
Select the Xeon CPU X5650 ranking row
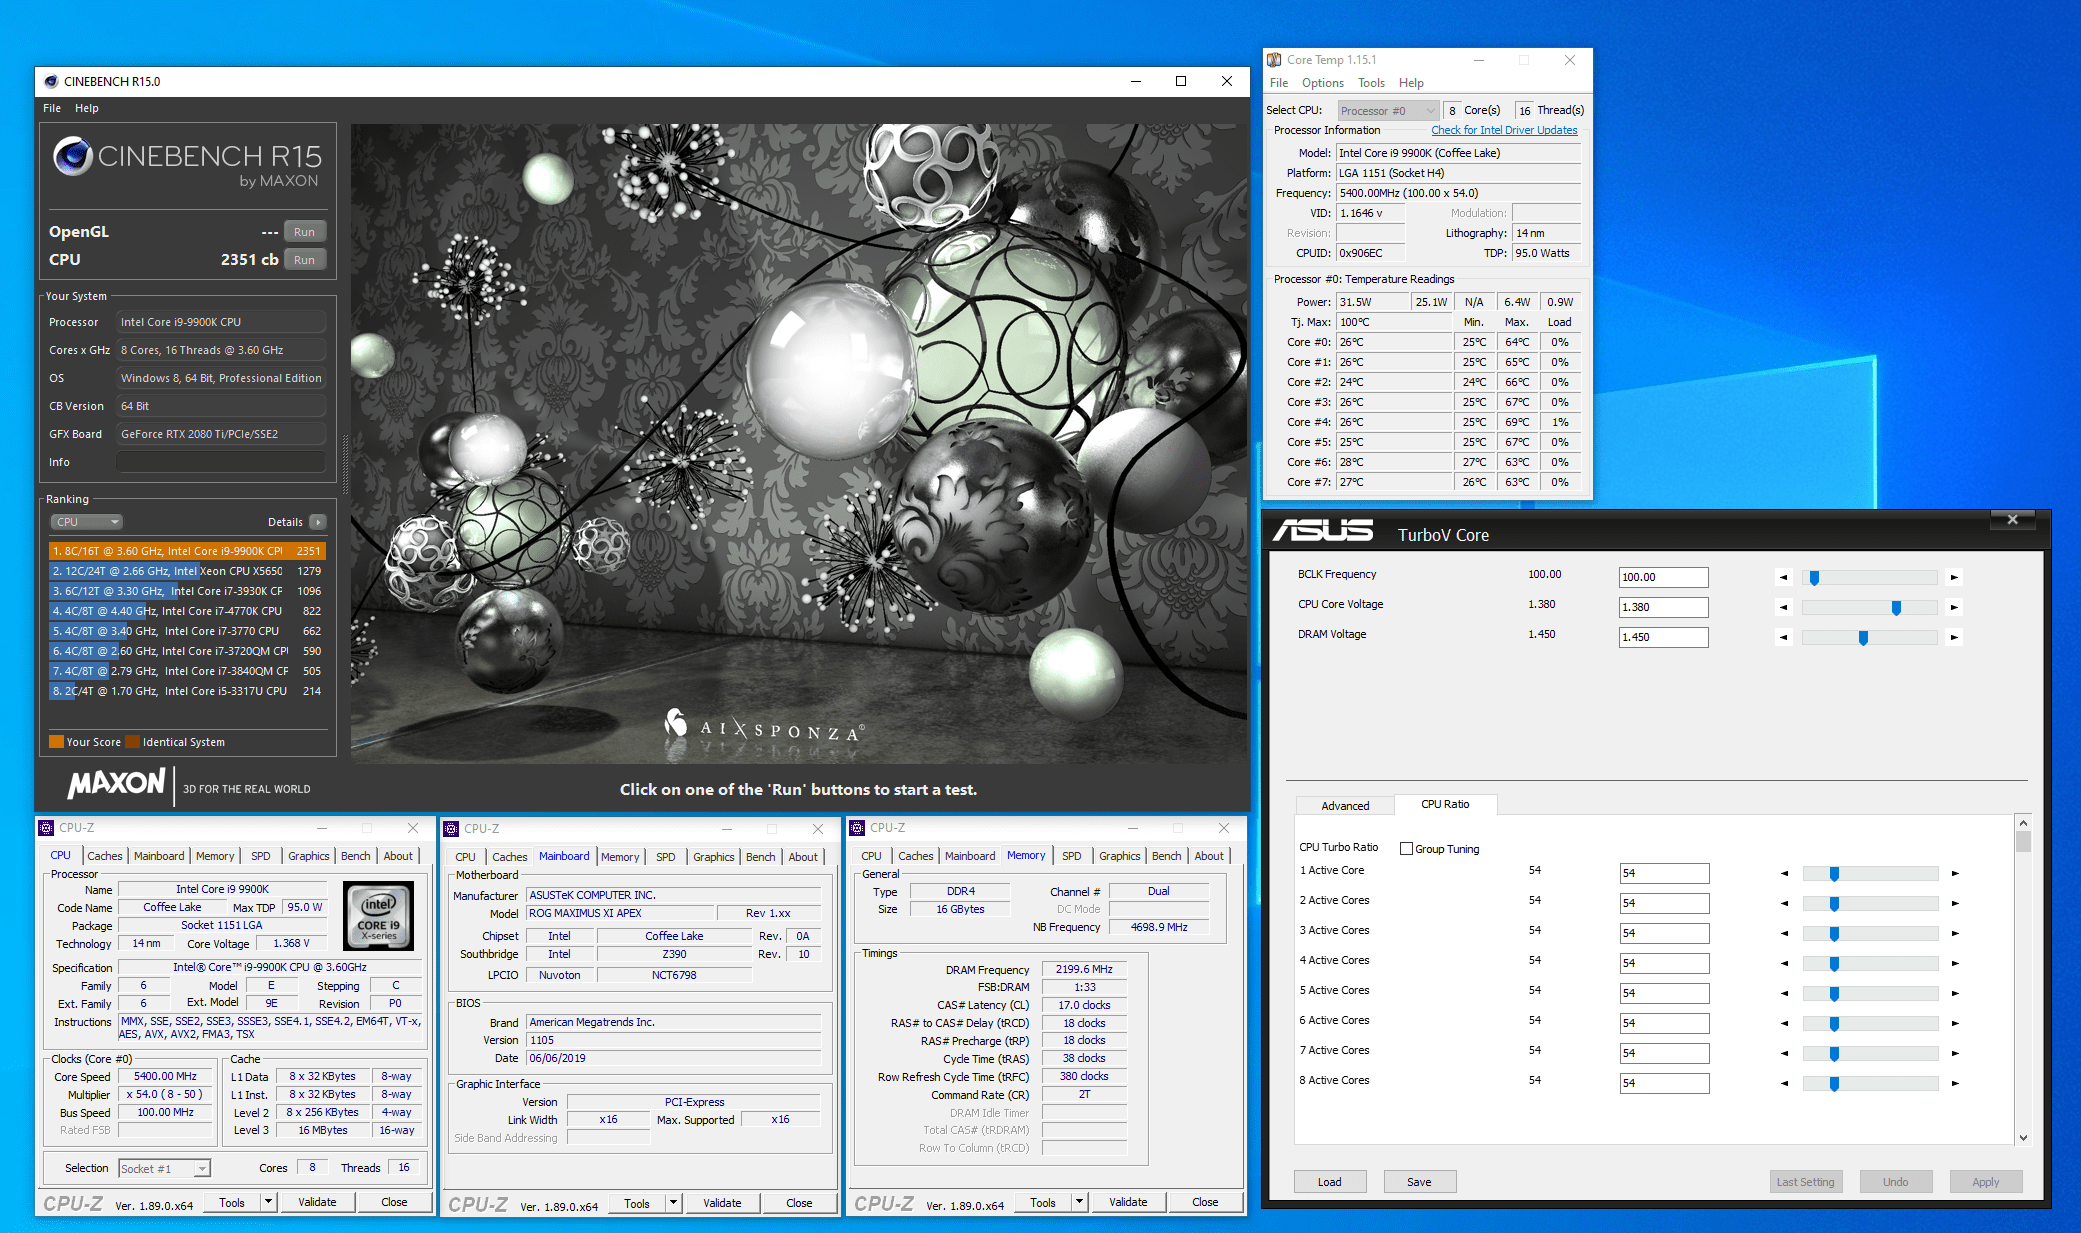click(x=187, y=571)
